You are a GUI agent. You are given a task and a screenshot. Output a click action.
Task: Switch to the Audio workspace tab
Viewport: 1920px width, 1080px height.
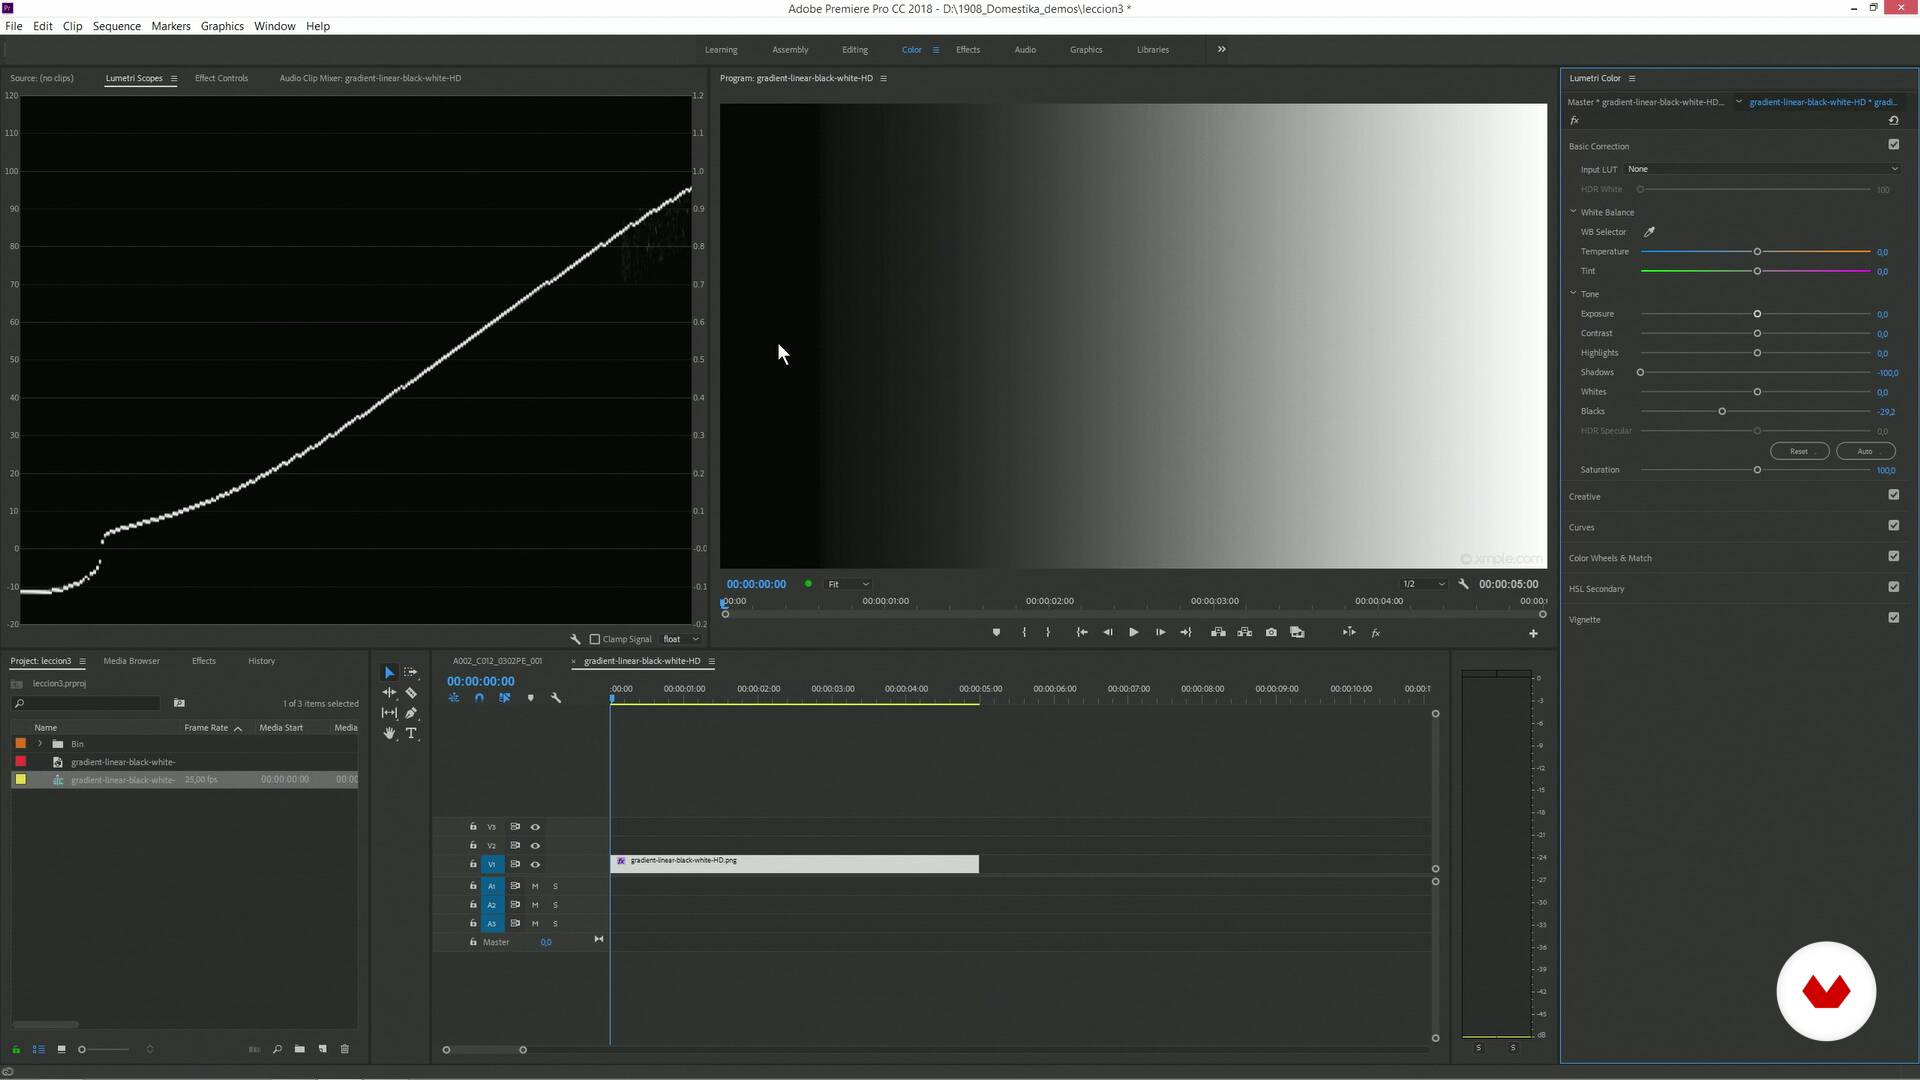coord(1025,49)
